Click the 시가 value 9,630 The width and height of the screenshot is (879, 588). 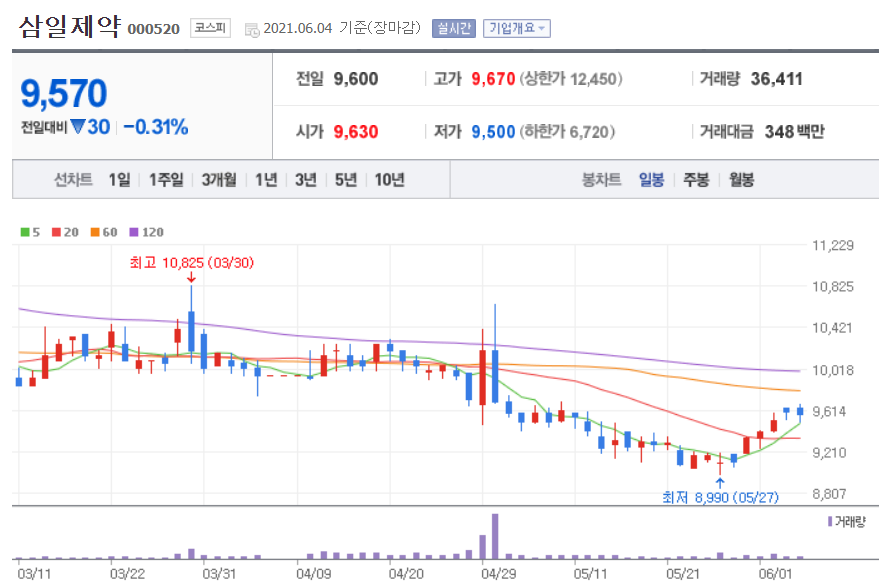[x=356, y=132]
